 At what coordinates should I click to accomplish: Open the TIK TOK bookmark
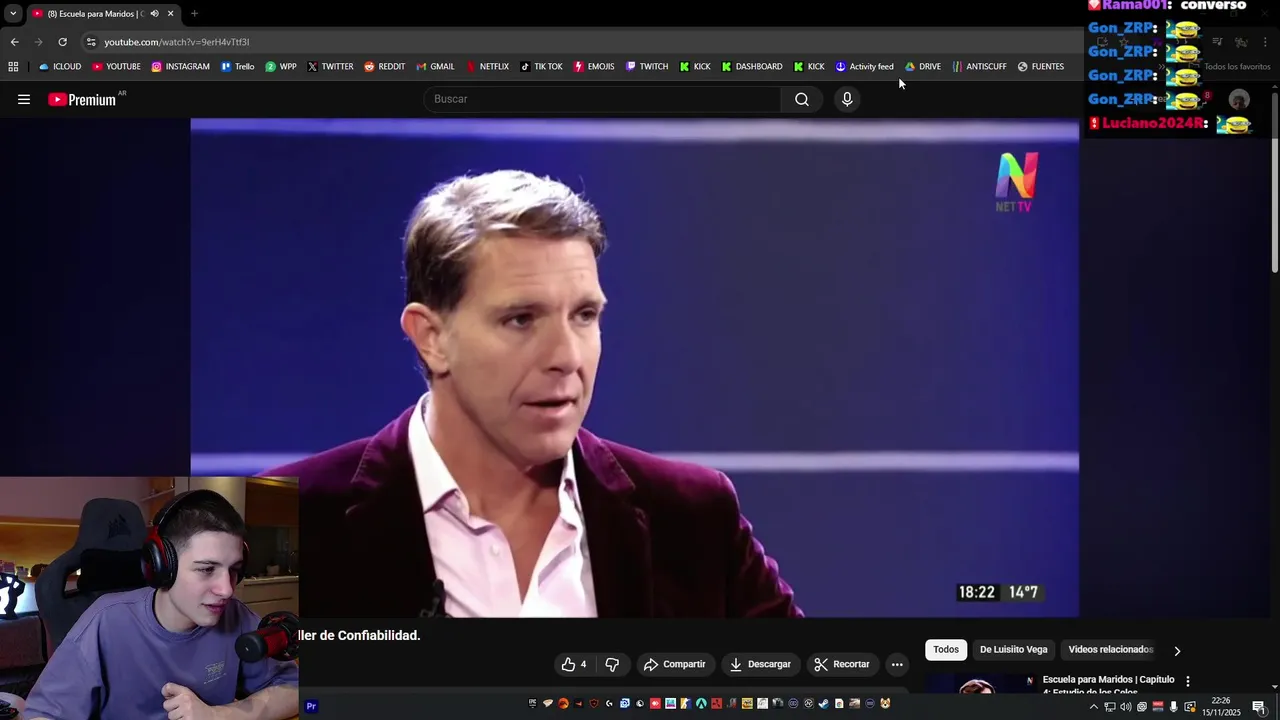pos(541,67)
